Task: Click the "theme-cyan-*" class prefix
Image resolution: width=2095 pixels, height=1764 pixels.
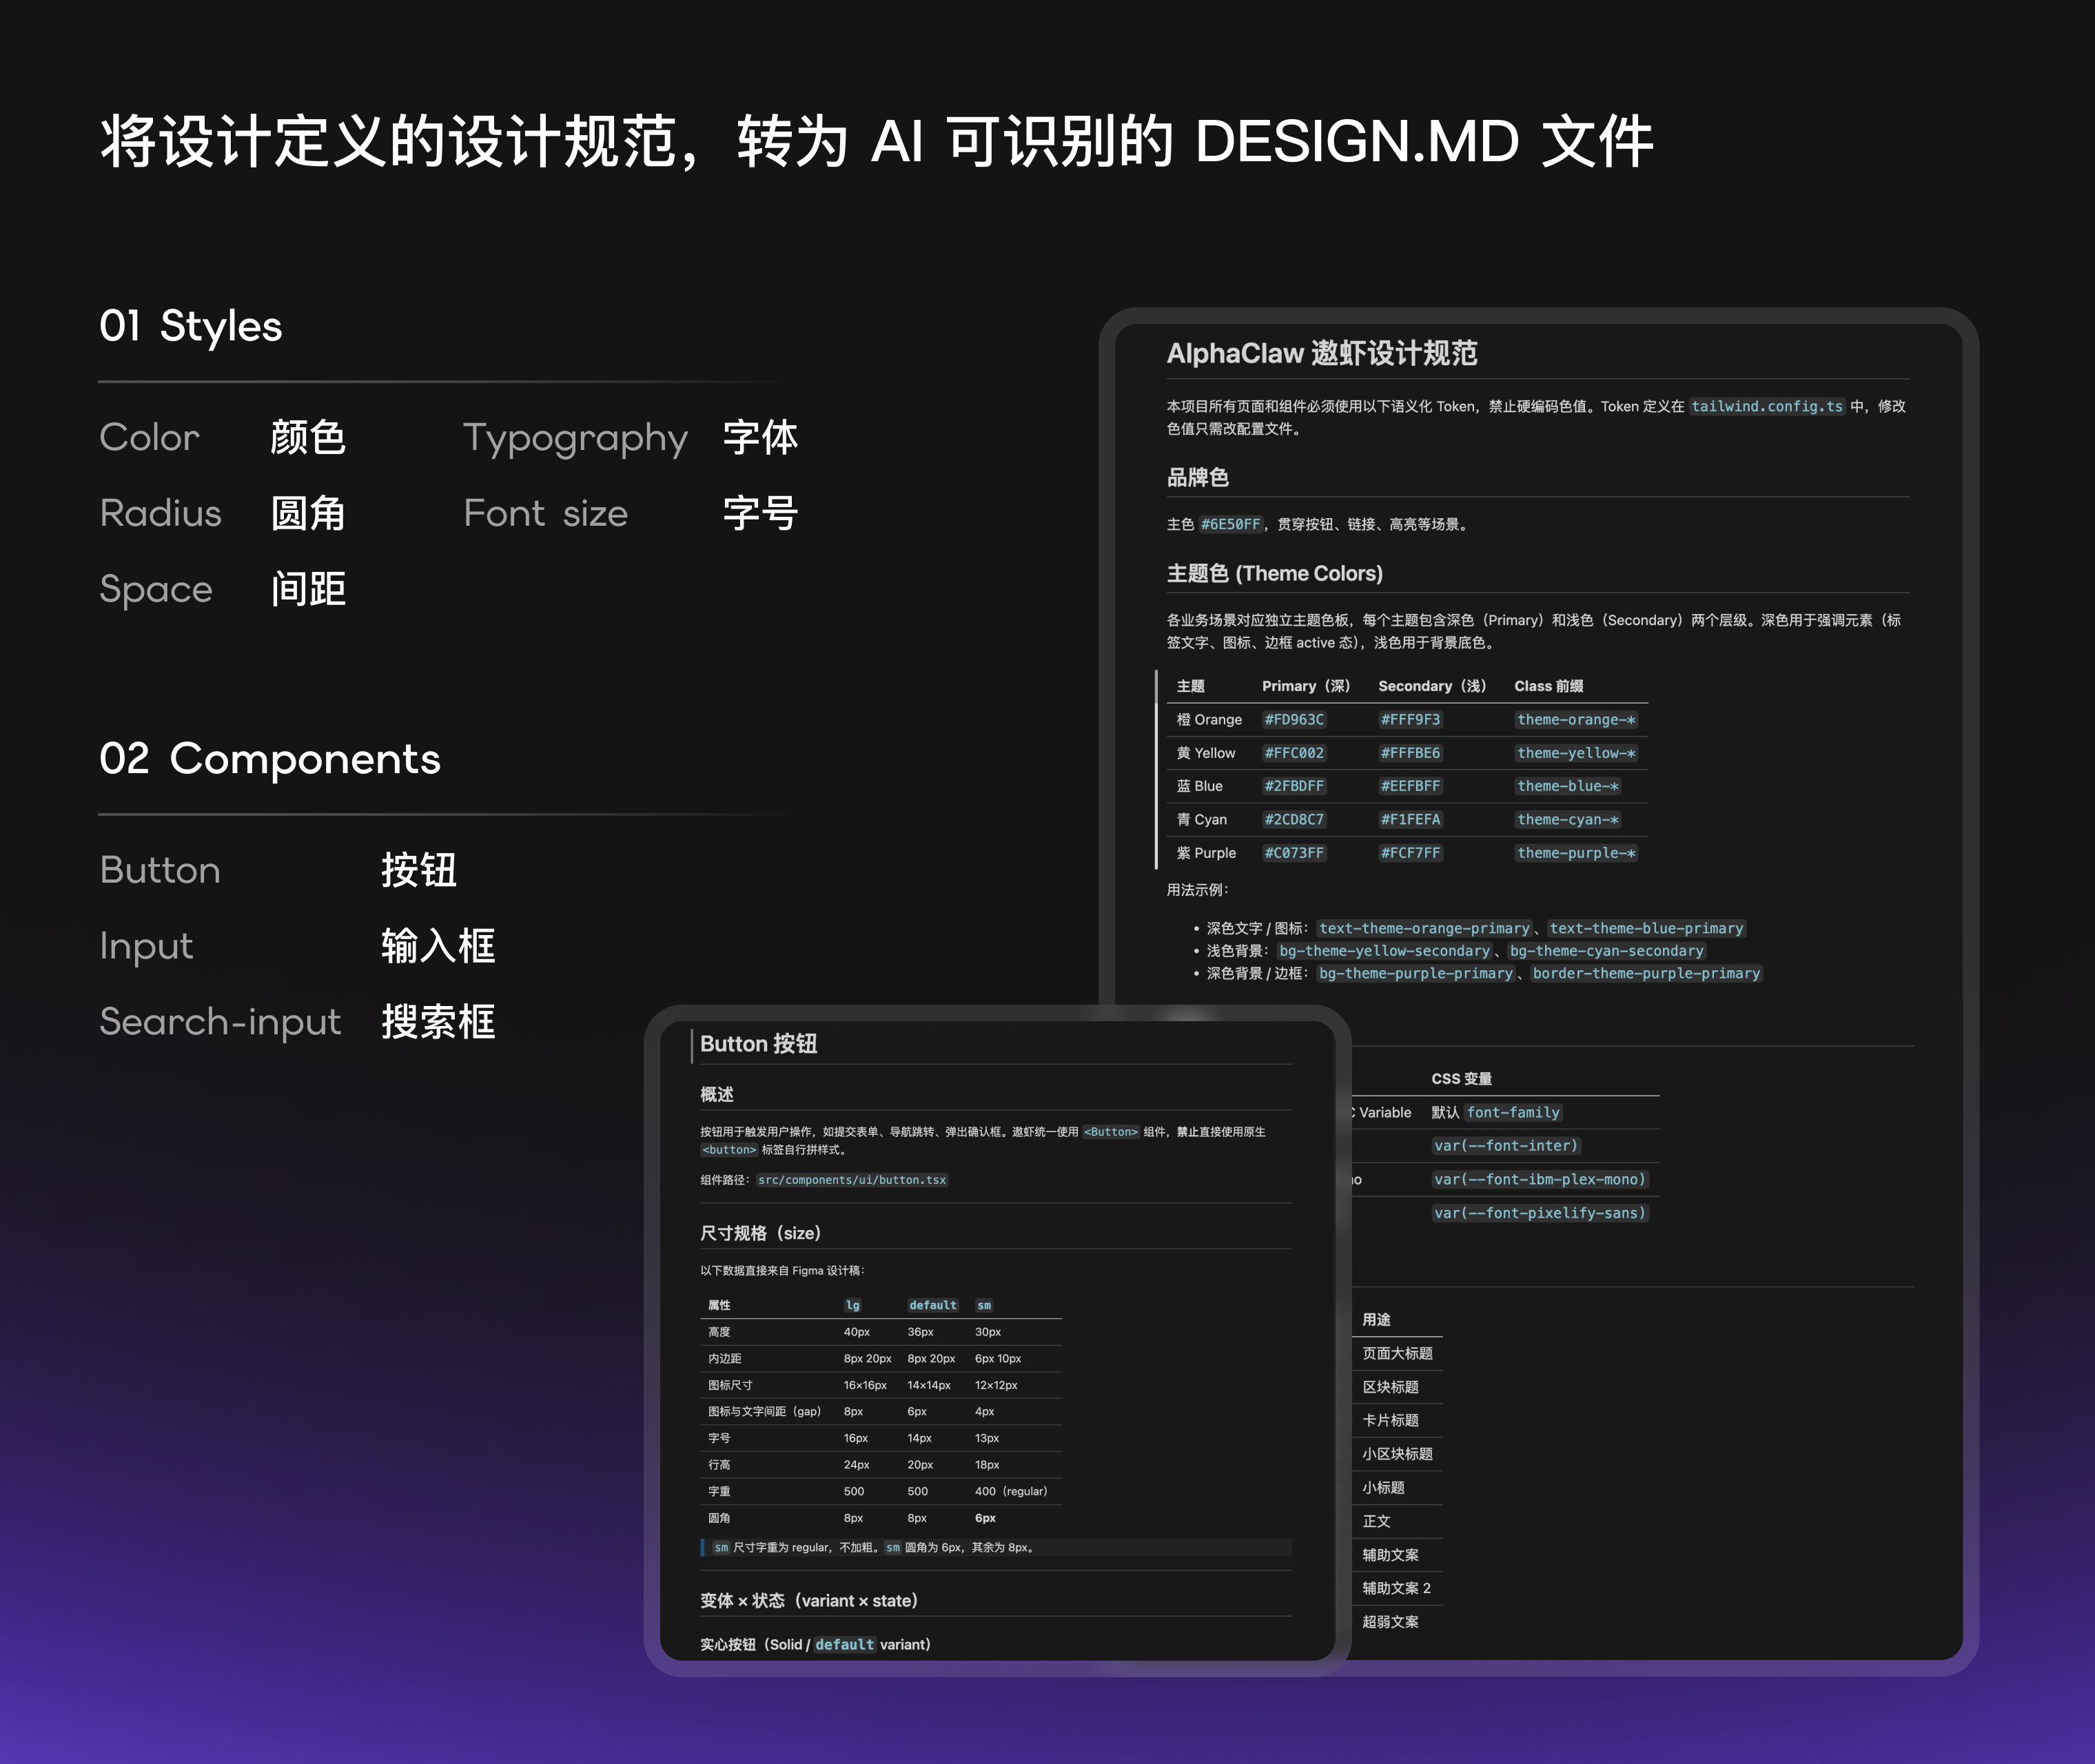Action: pyautogui.click(x=1567, y=820)
